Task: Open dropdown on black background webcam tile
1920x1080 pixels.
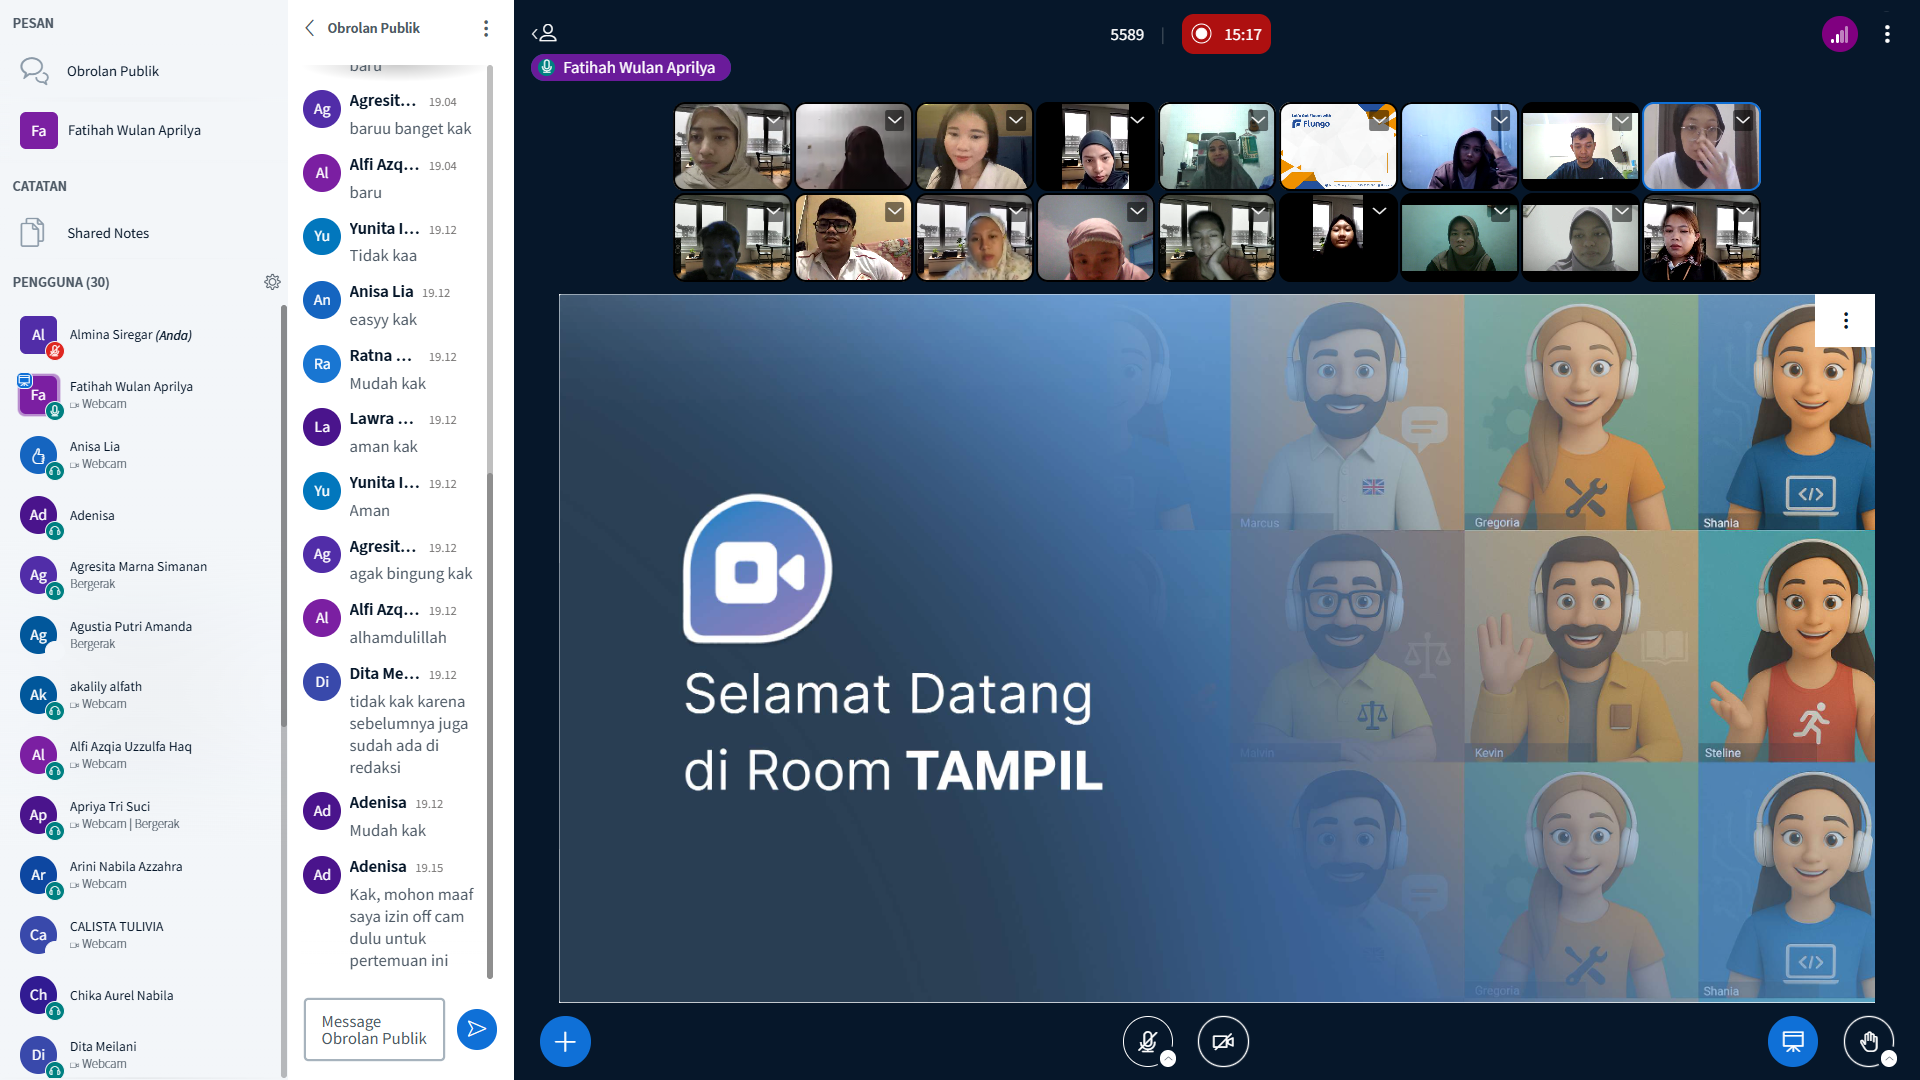Action: pyautogui.click(x=1380, y=211)
